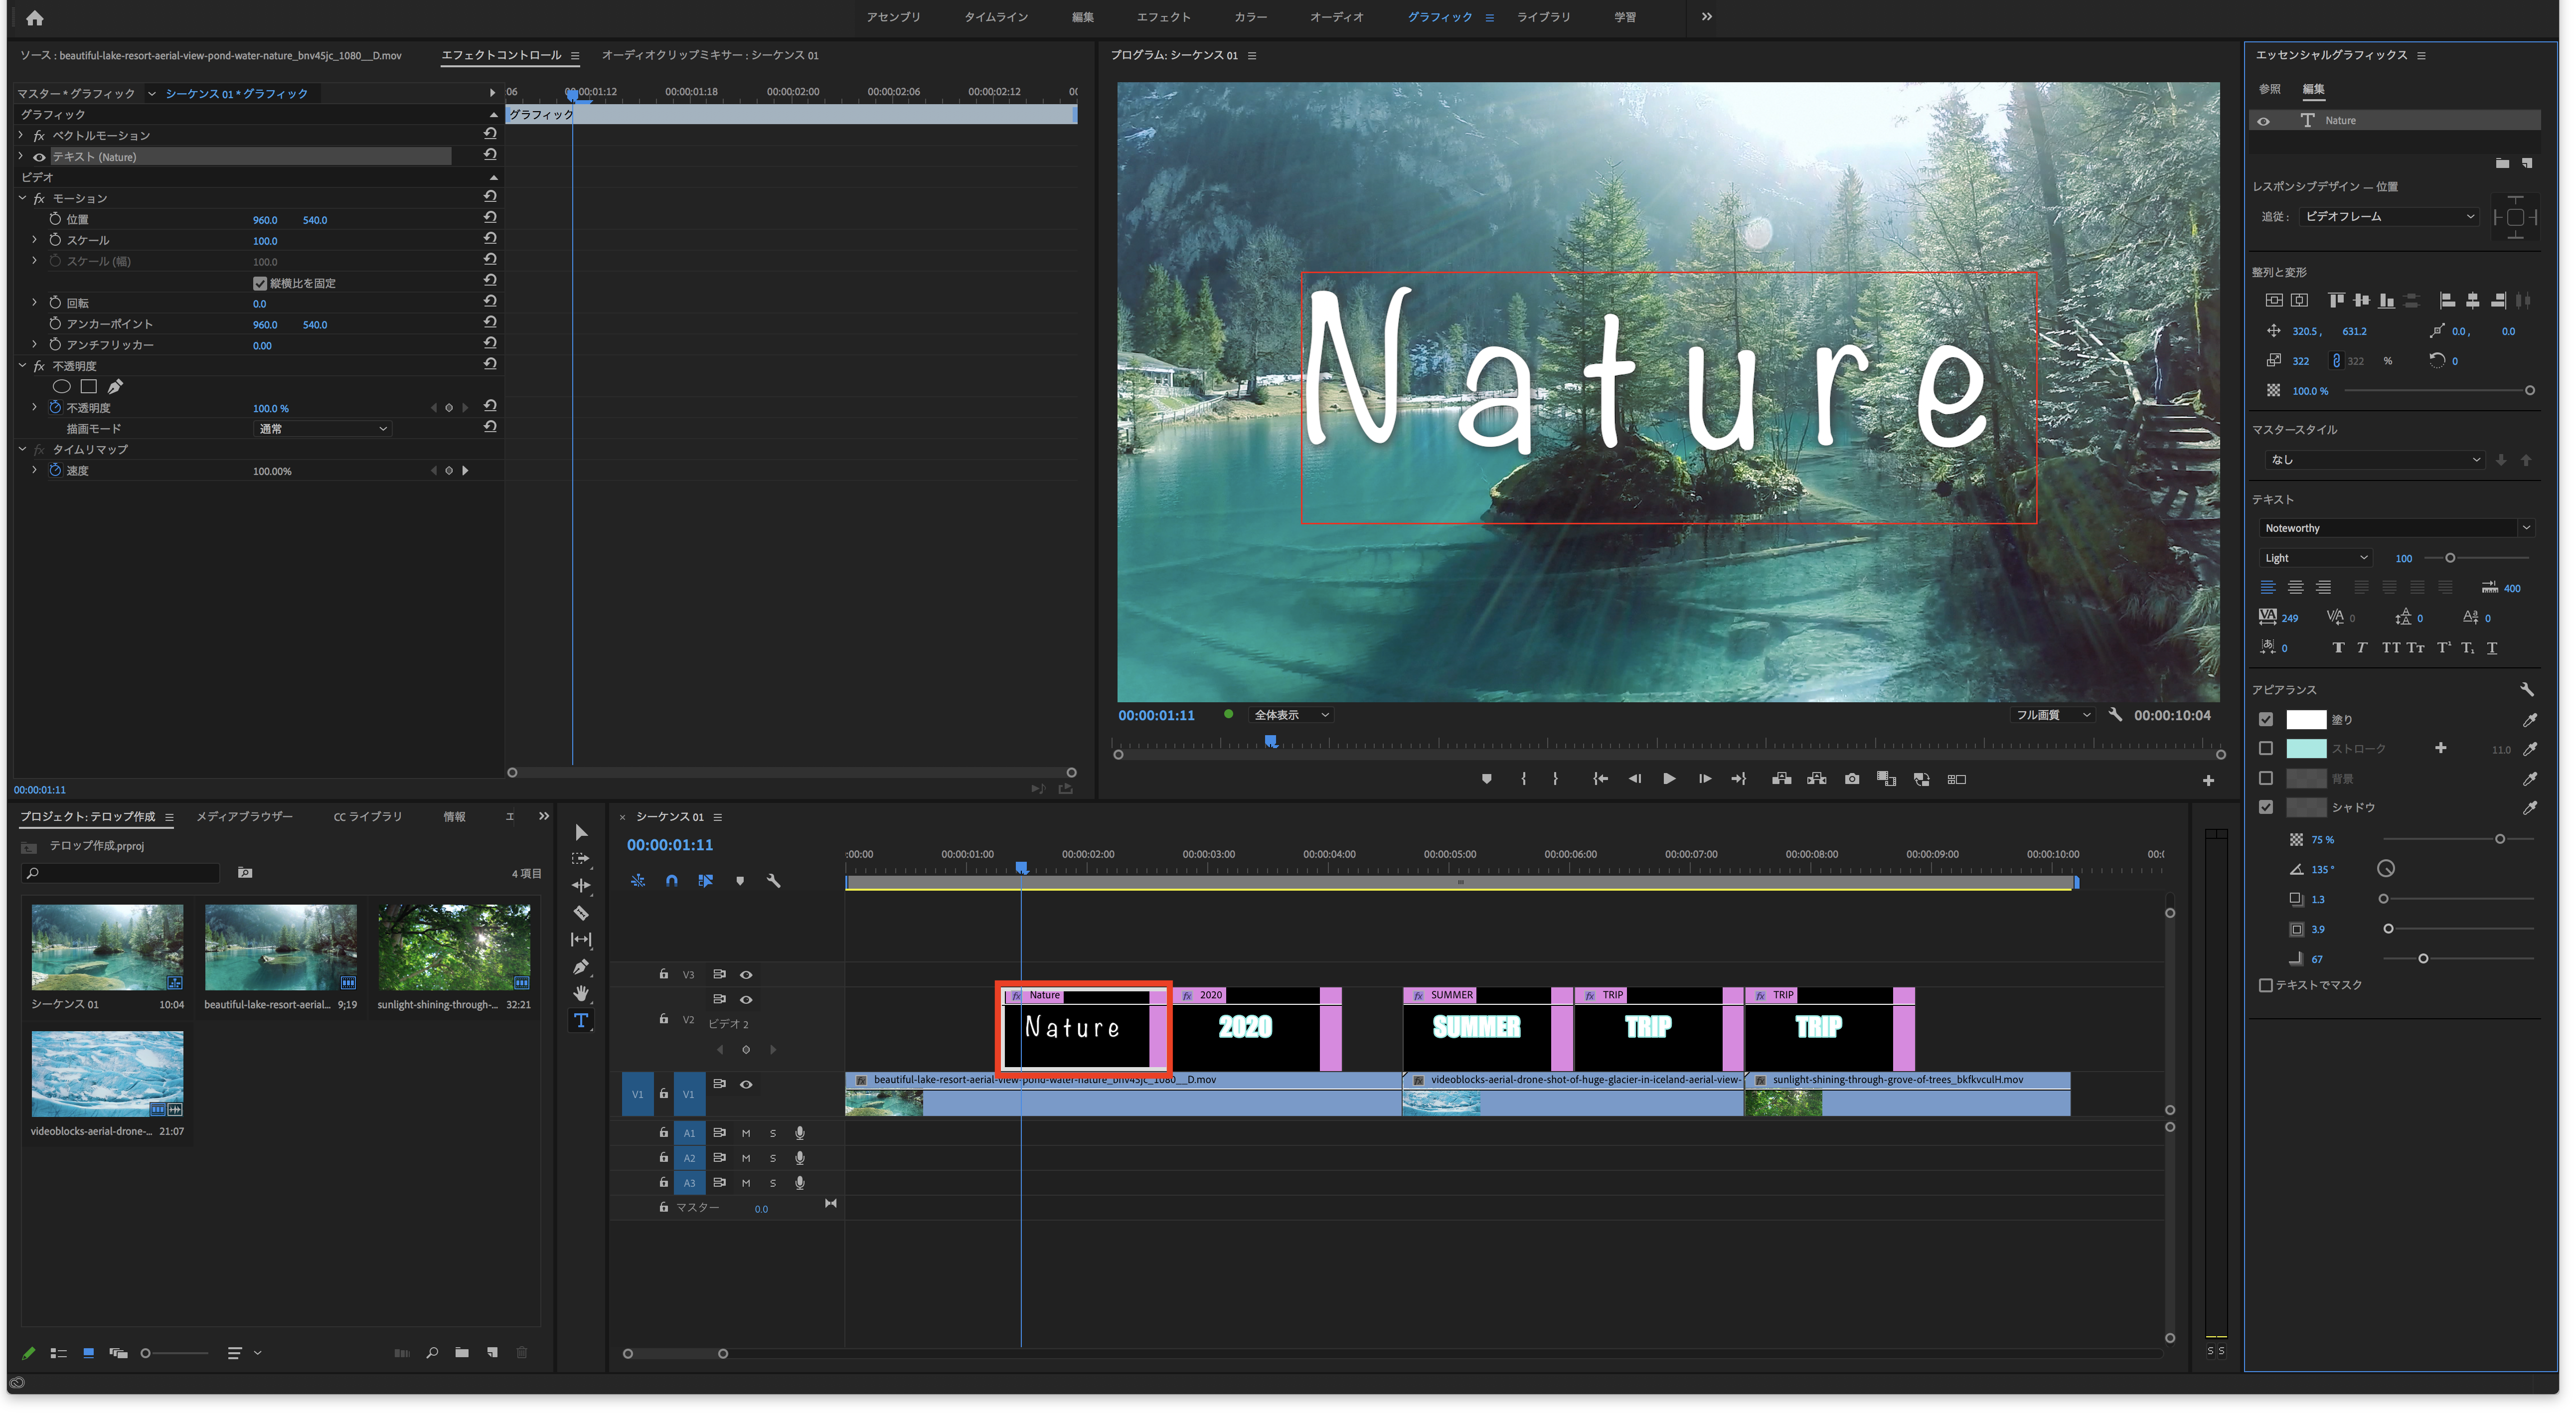Open the button editor plus icon
This screenshot has width=2576, height=1415.
(2208, 780)
